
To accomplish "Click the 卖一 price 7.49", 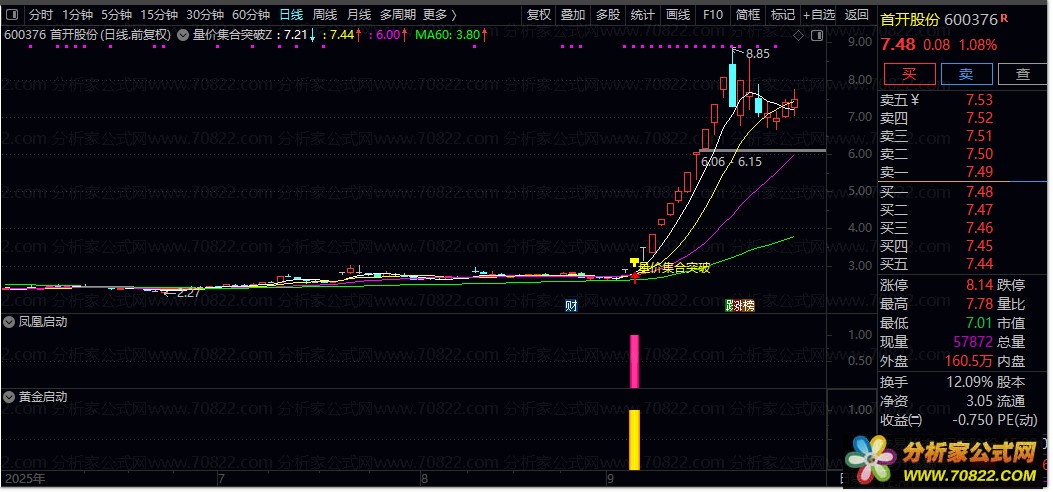I will coord(979,173).
